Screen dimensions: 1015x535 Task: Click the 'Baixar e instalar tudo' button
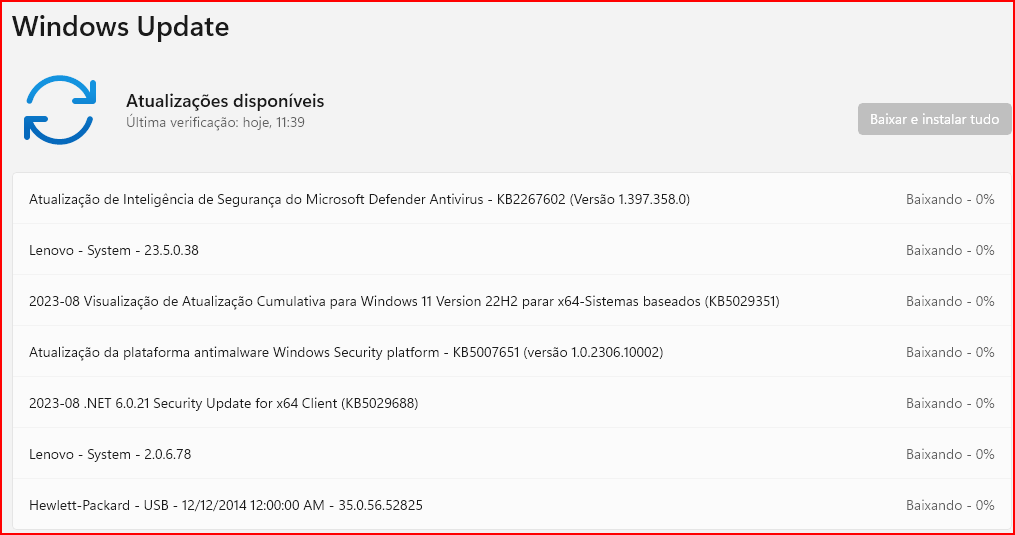pyautogui.click(x=934, y=119)
